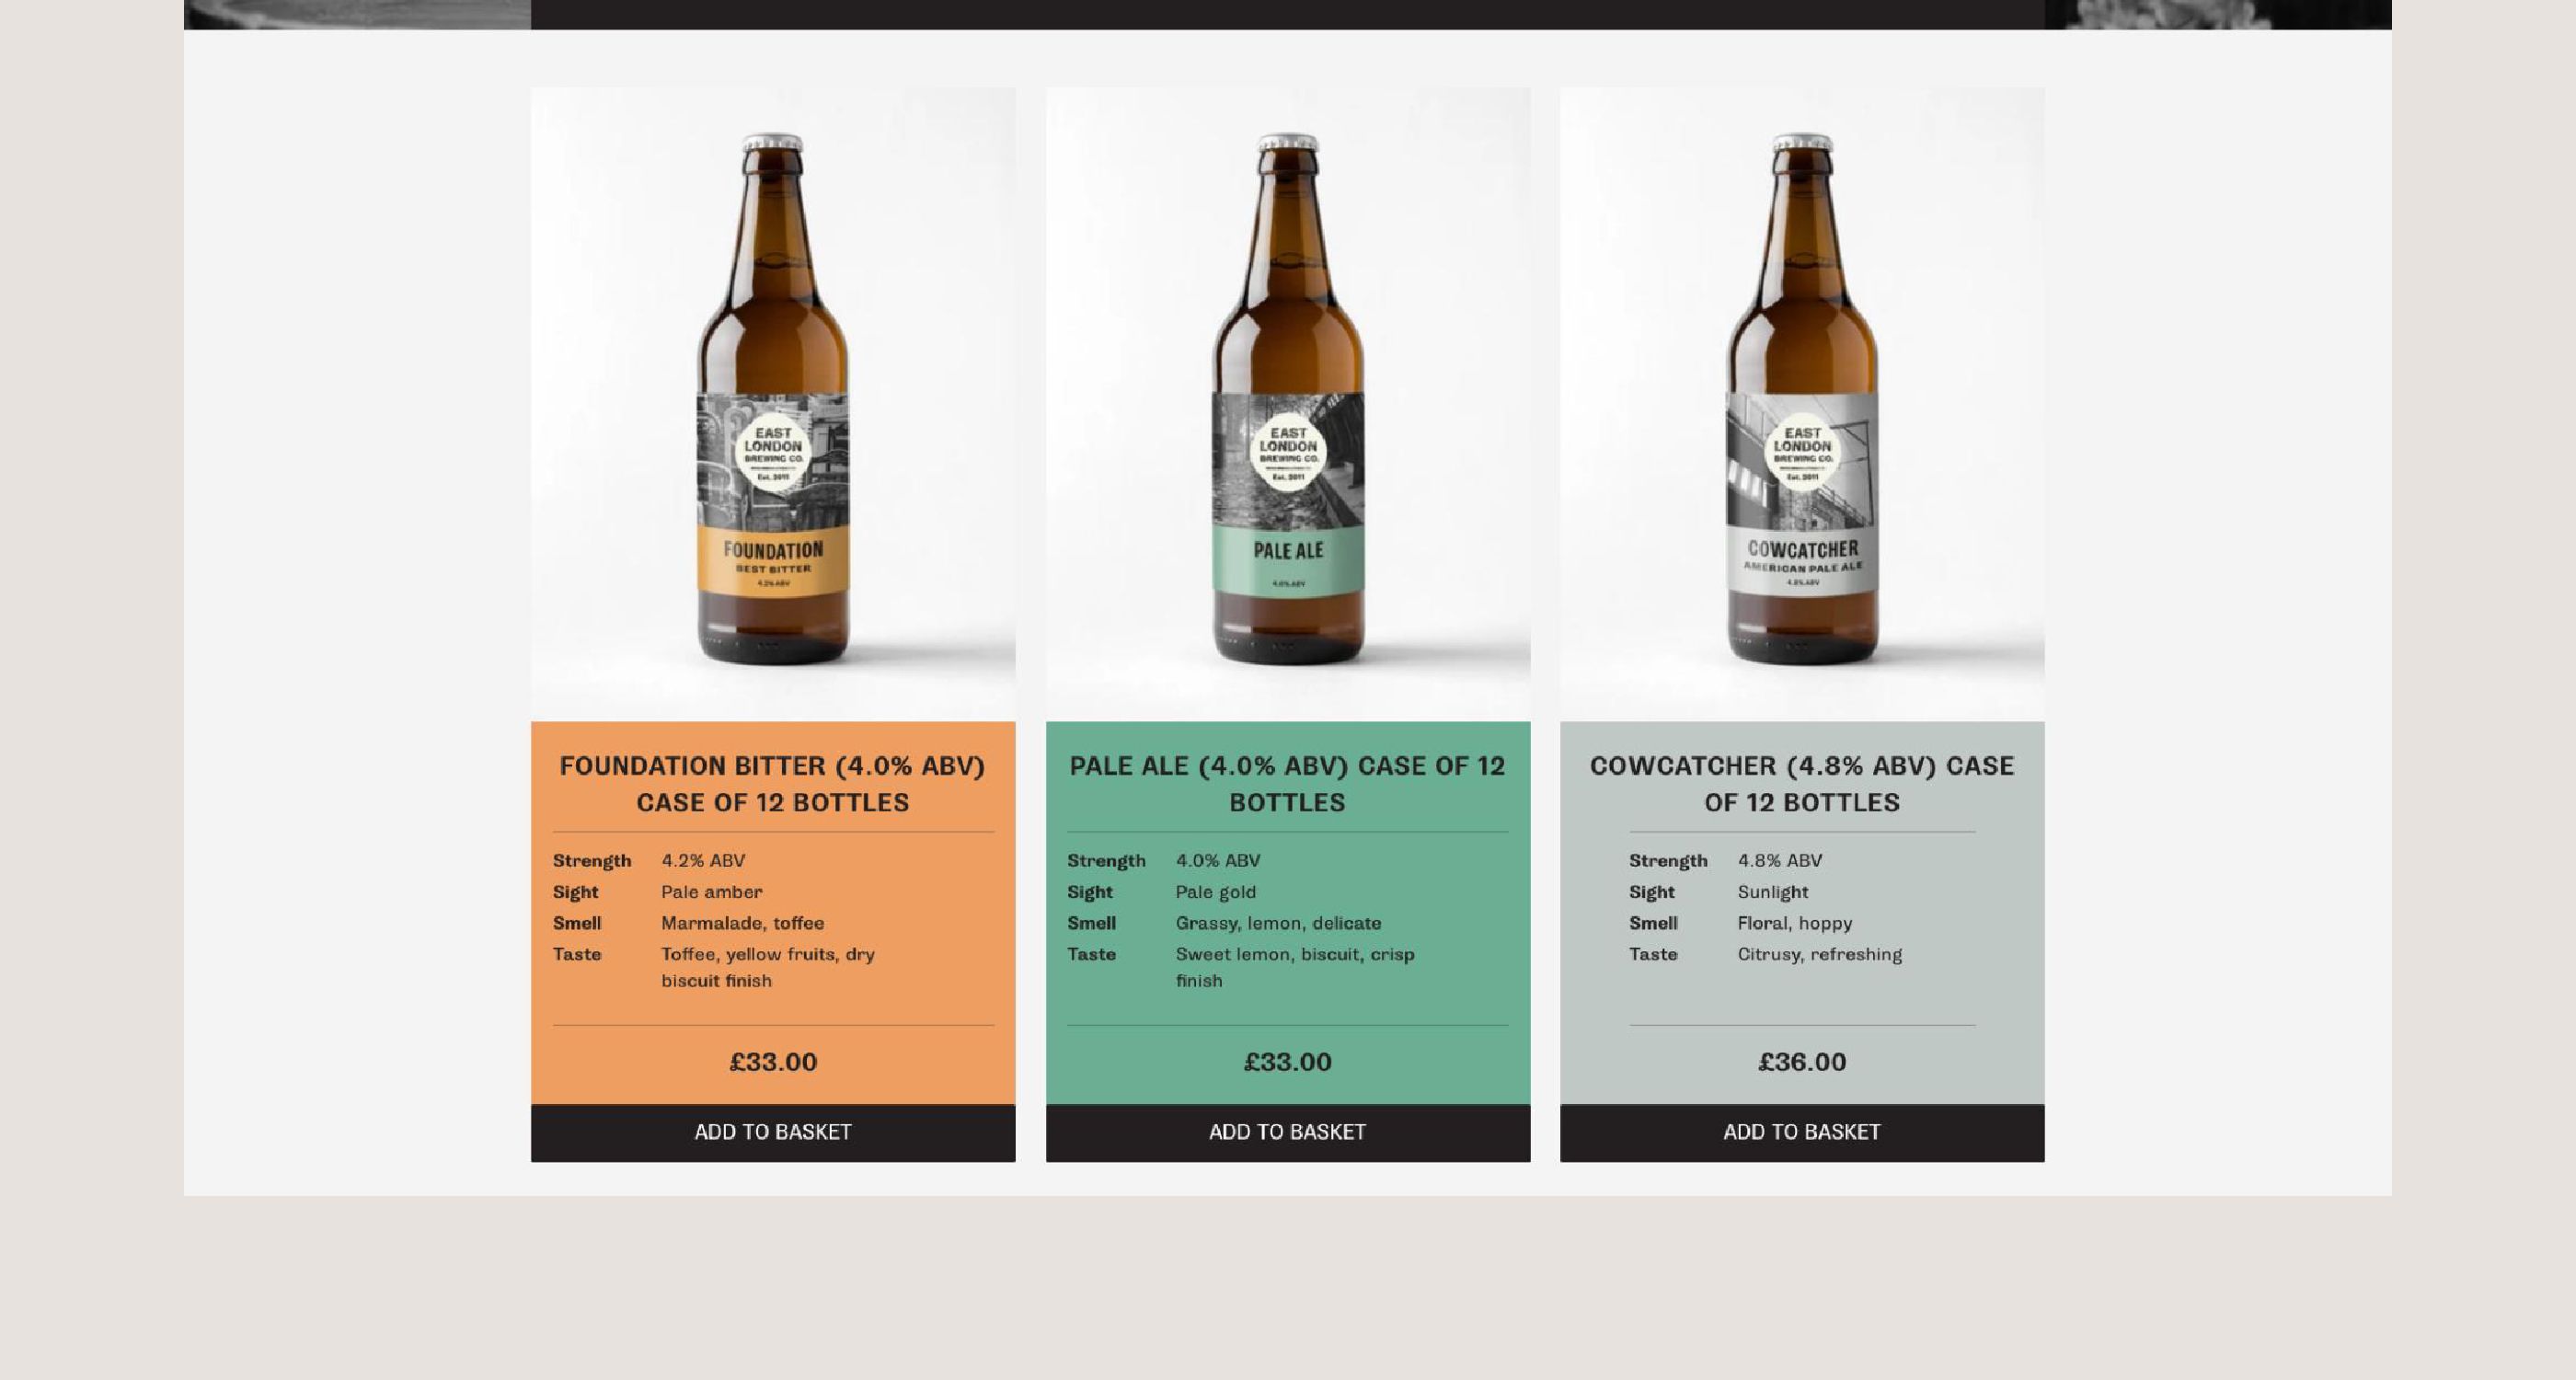2576x1380 pixels.
Task: Select the Foundation Bitter £33.00 price
Action: (773, 1062)
